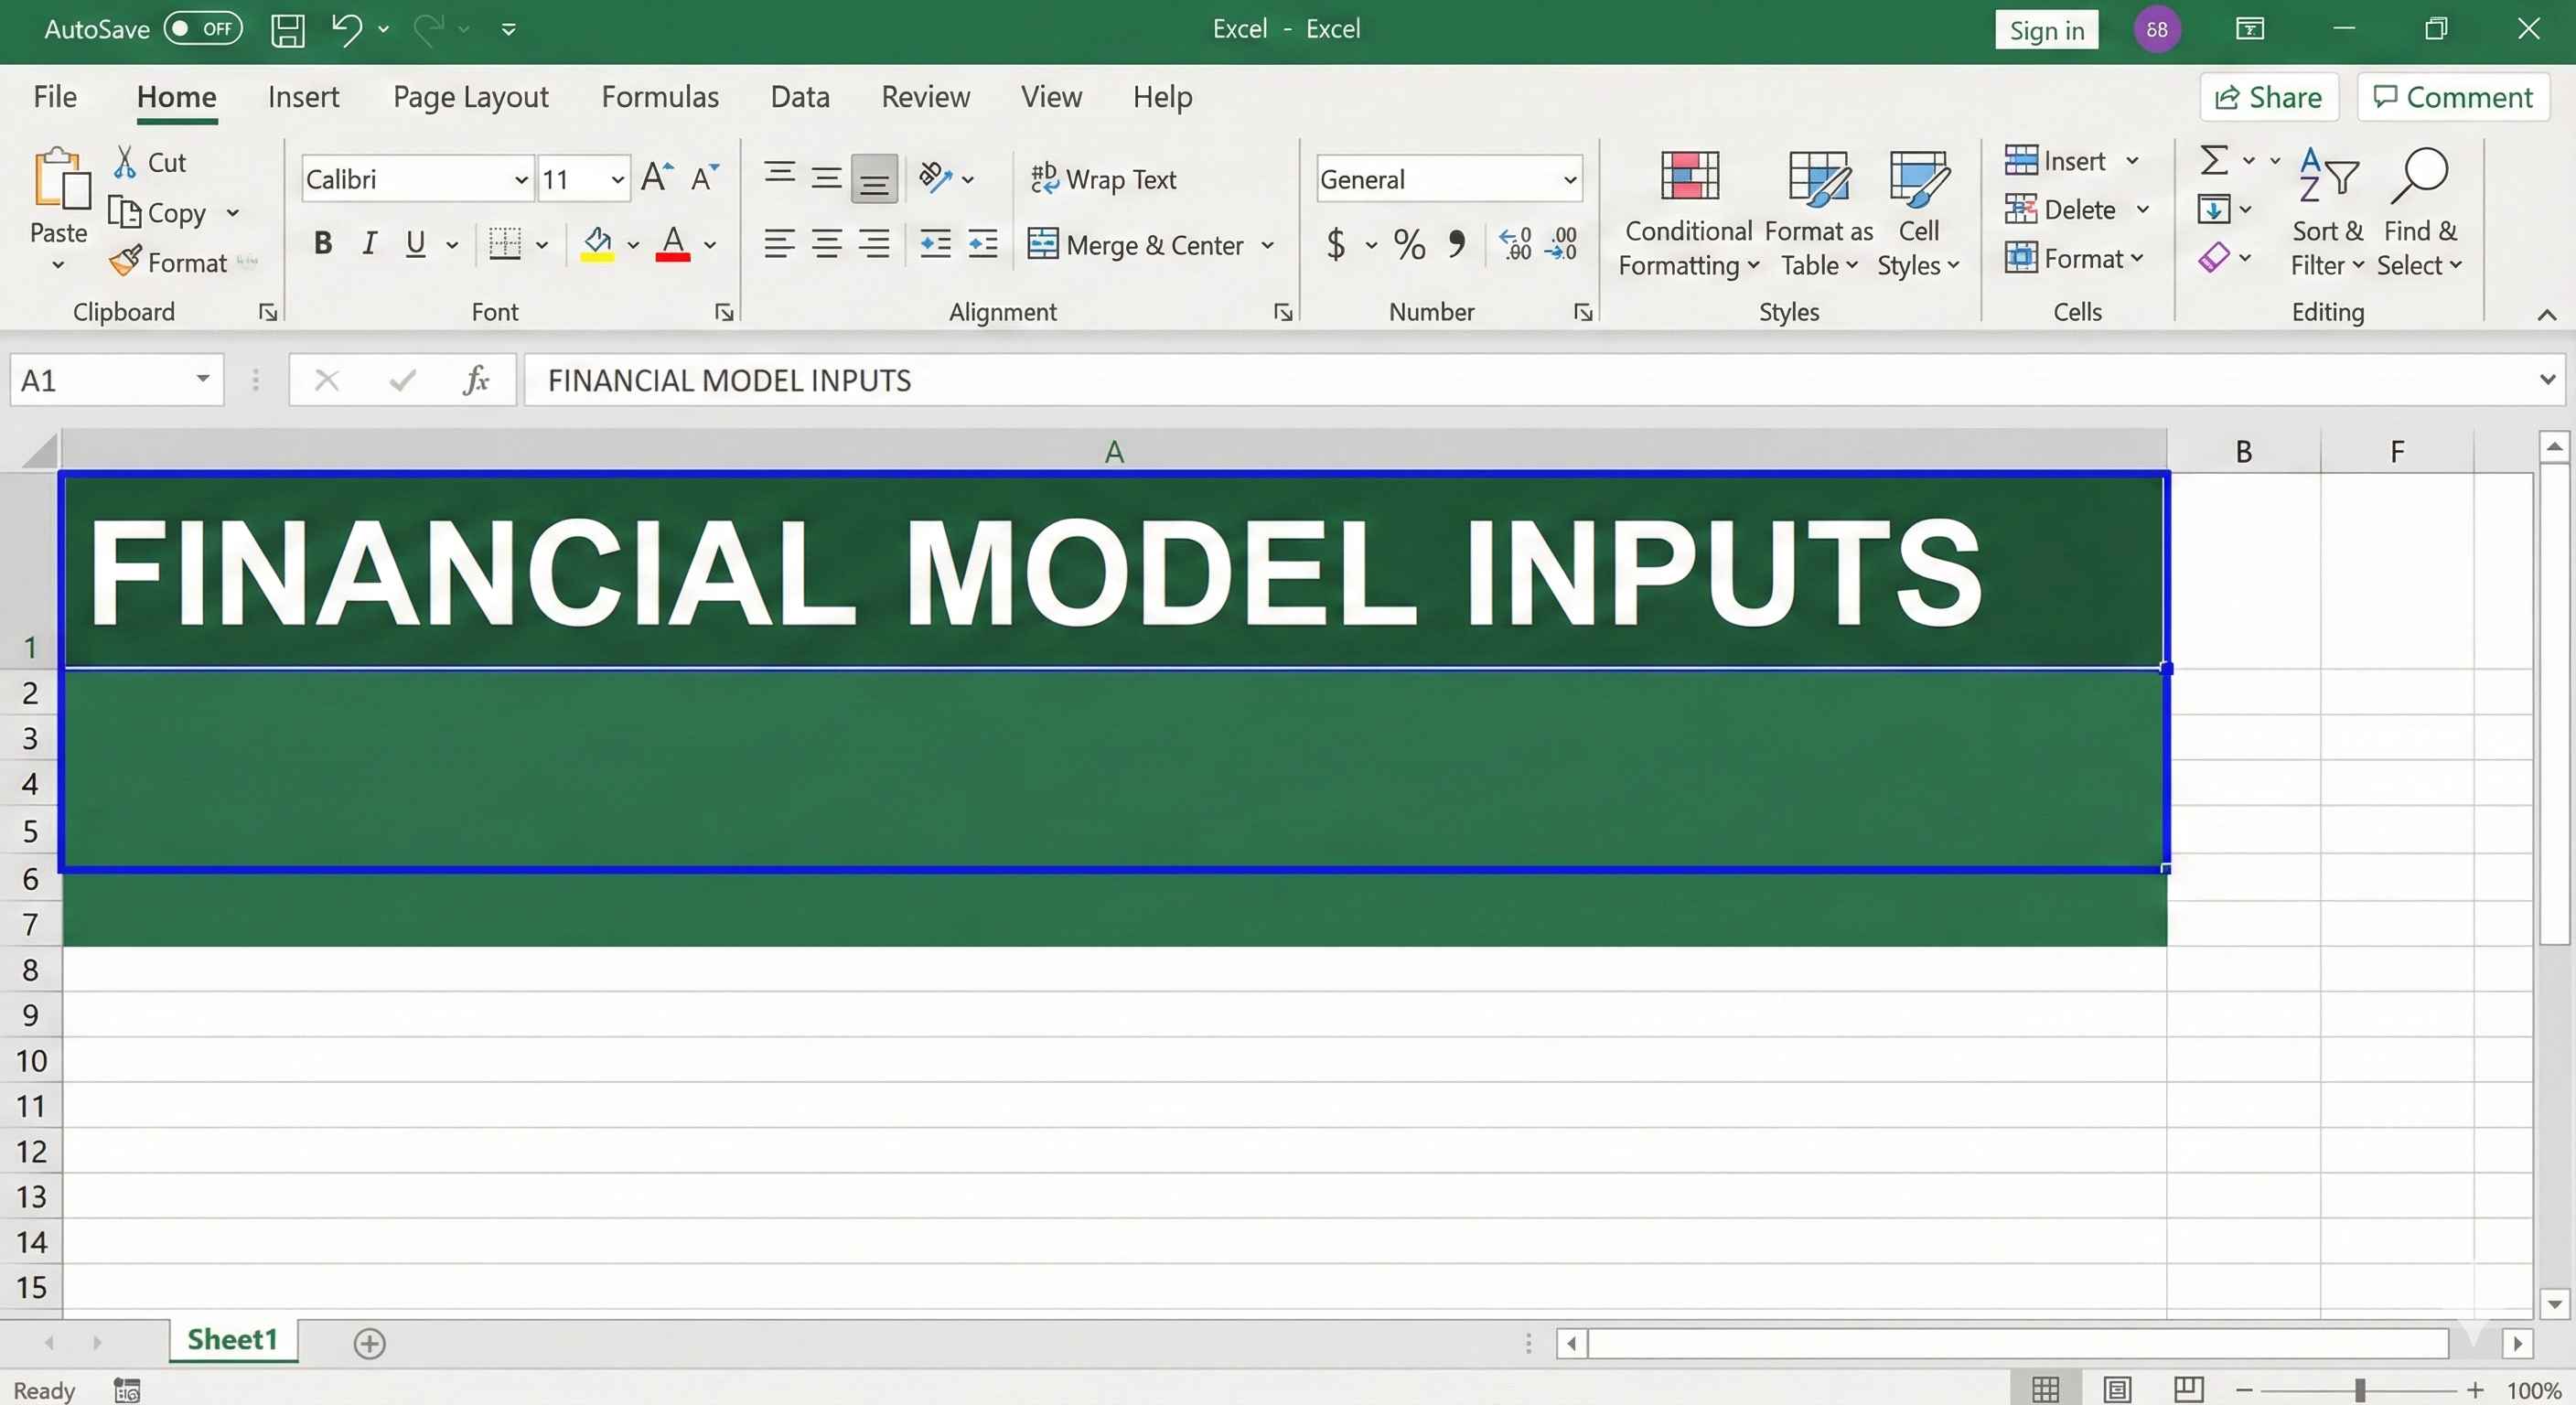Toggle underline formatting
This screenshot has width=2576, height=1405.
[x=414, y=243]
